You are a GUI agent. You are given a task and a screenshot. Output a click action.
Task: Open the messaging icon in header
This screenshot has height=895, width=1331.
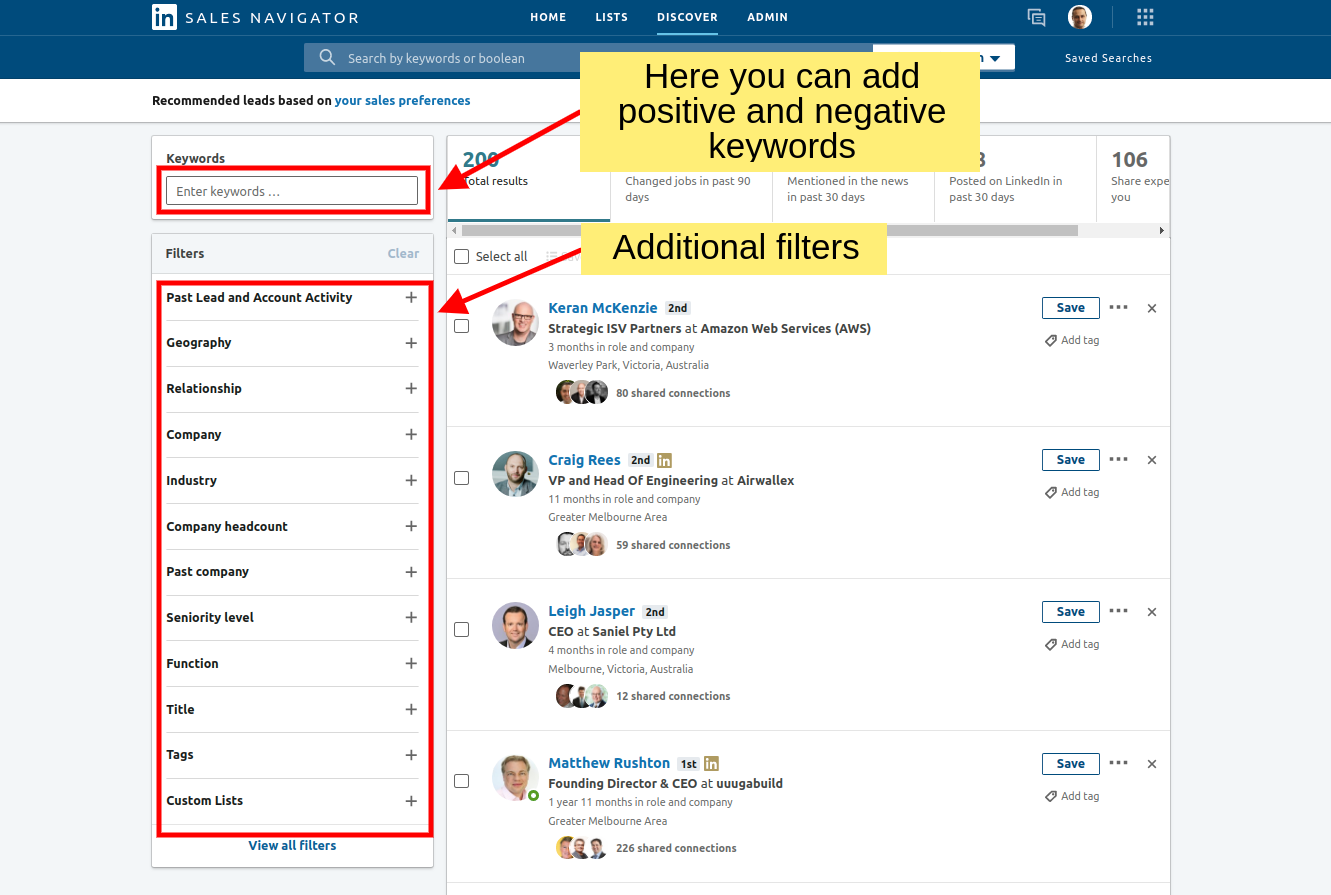[x=1037, y=17]
